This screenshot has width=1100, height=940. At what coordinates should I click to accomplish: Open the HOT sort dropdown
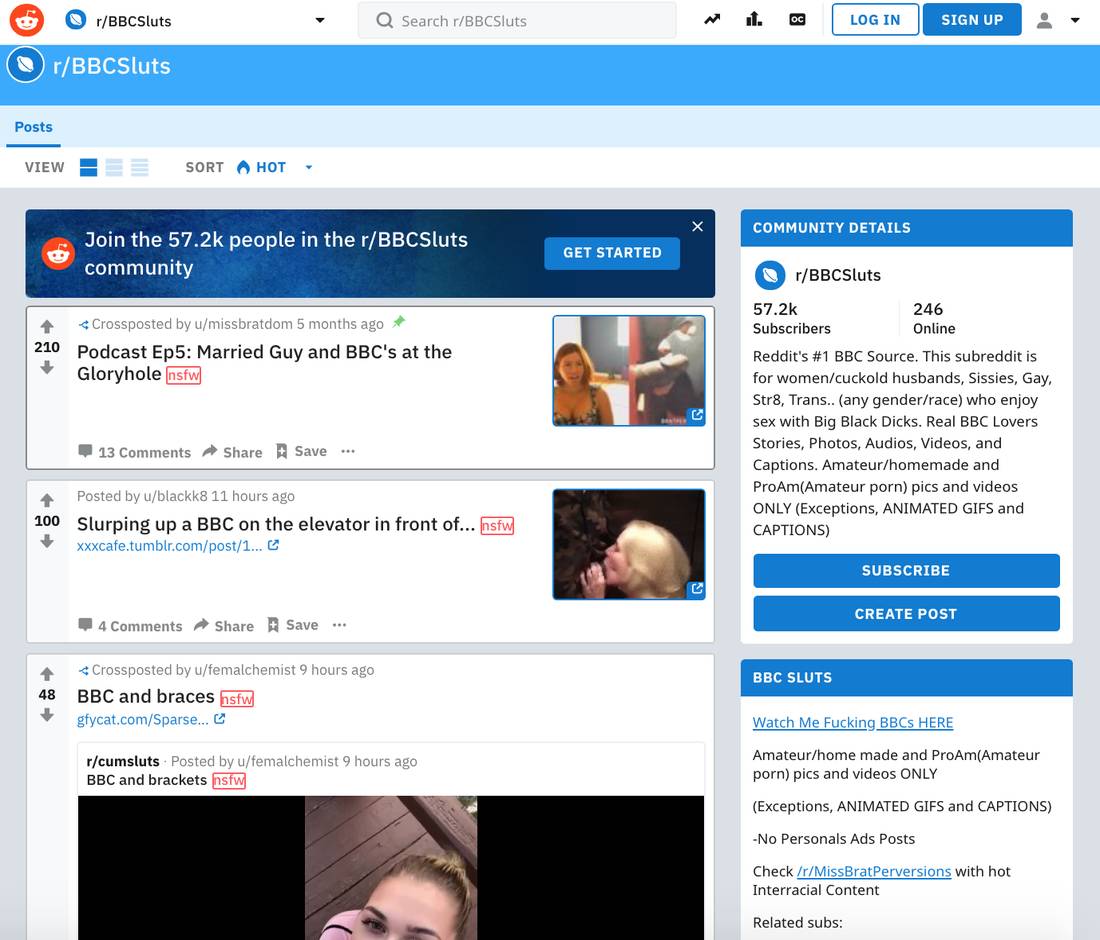pyautogui.click(x=274, y=167)
